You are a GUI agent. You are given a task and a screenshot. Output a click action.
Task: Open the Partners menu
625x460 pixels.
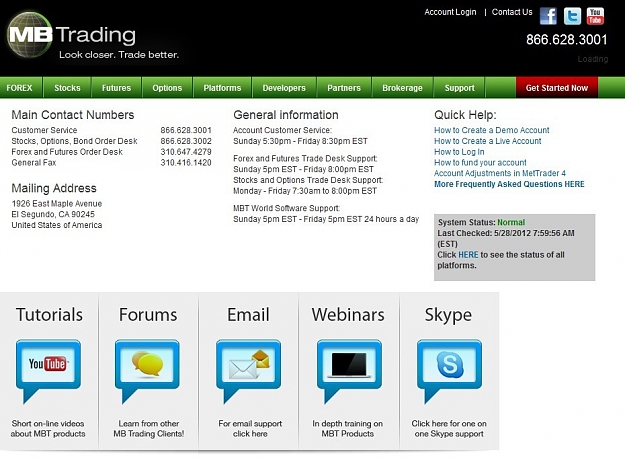coord(344,88)
